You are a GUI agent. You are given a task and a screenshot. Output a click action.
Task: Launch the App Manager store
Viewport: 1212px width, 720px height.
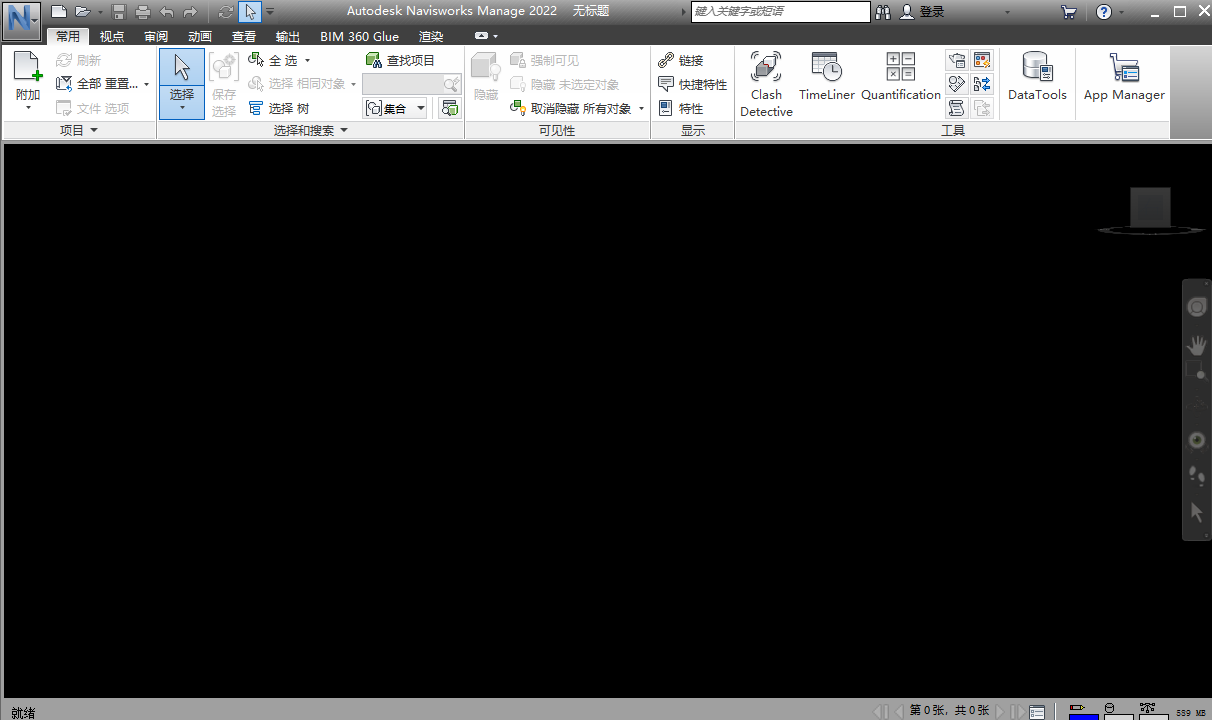(1123, 77)
